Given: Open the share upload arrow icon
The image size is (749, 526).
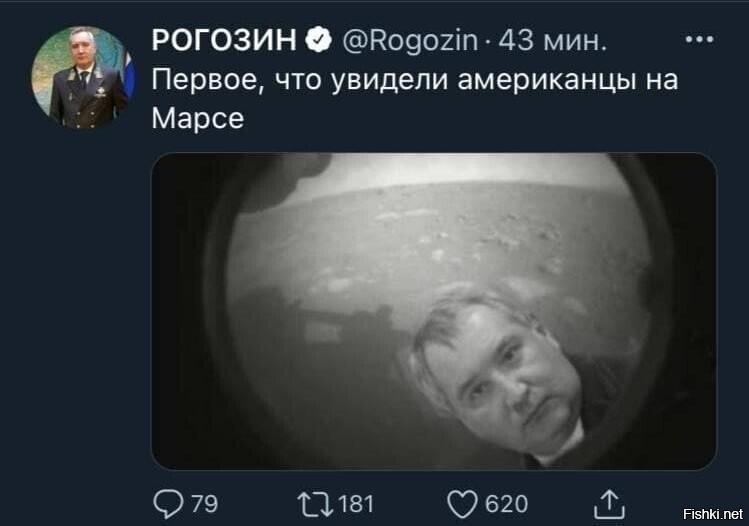Looking at the screenshot, I should (x=609, y=504).
